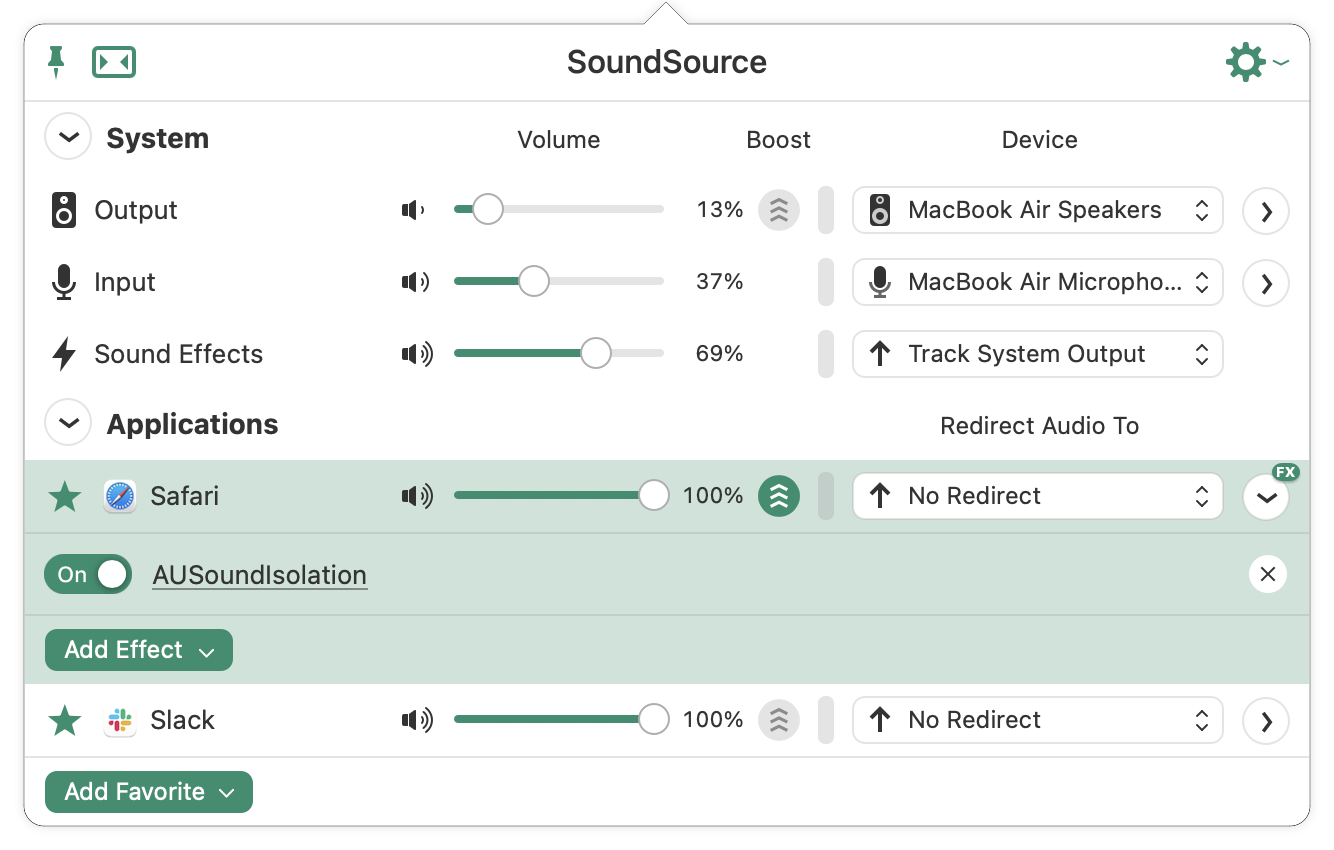Click the Safari application name
Image resolution: width=1334 pixels, height=850 pixels.
tap(185, 496)
